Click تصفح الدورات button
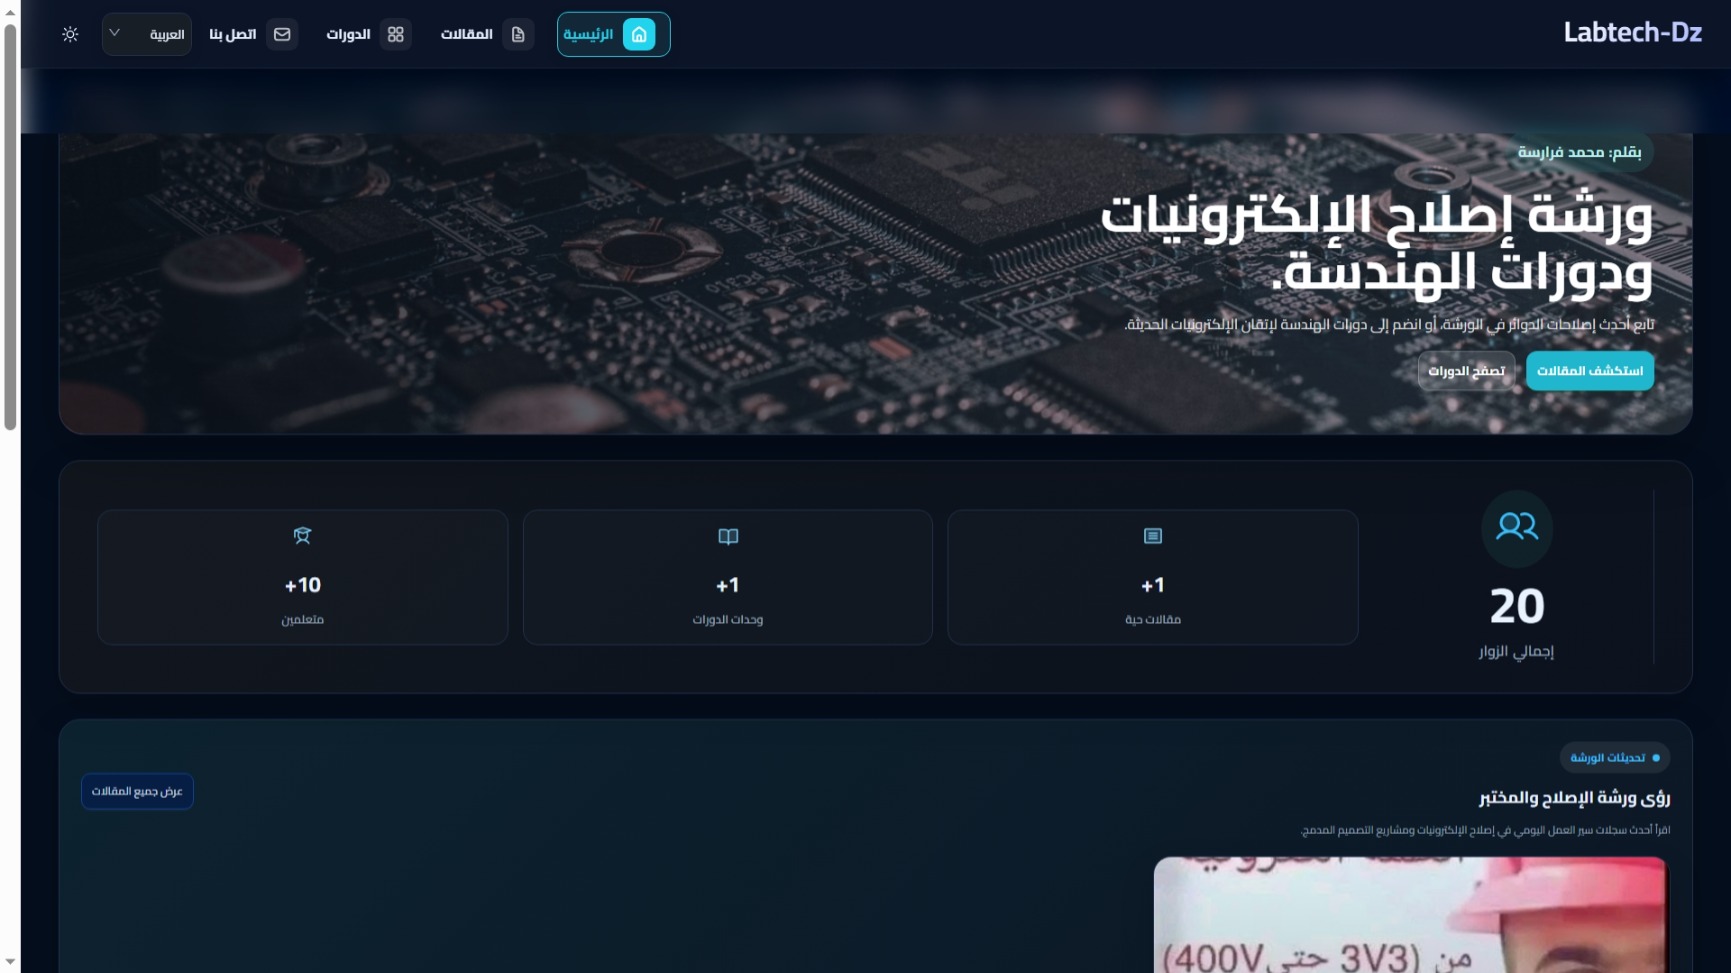The width and height of the screenshot is (1731, 973). tap(1466, 371)
